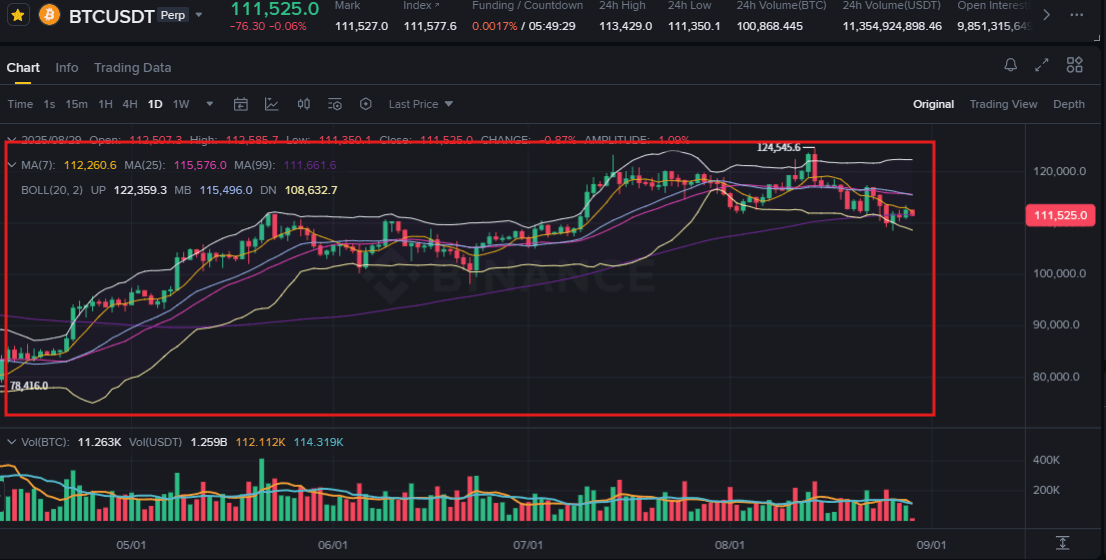This screenshot has height=560, width=1106.
Task: Click the 78,416.0 low price marker
Action: coord(29,386)
